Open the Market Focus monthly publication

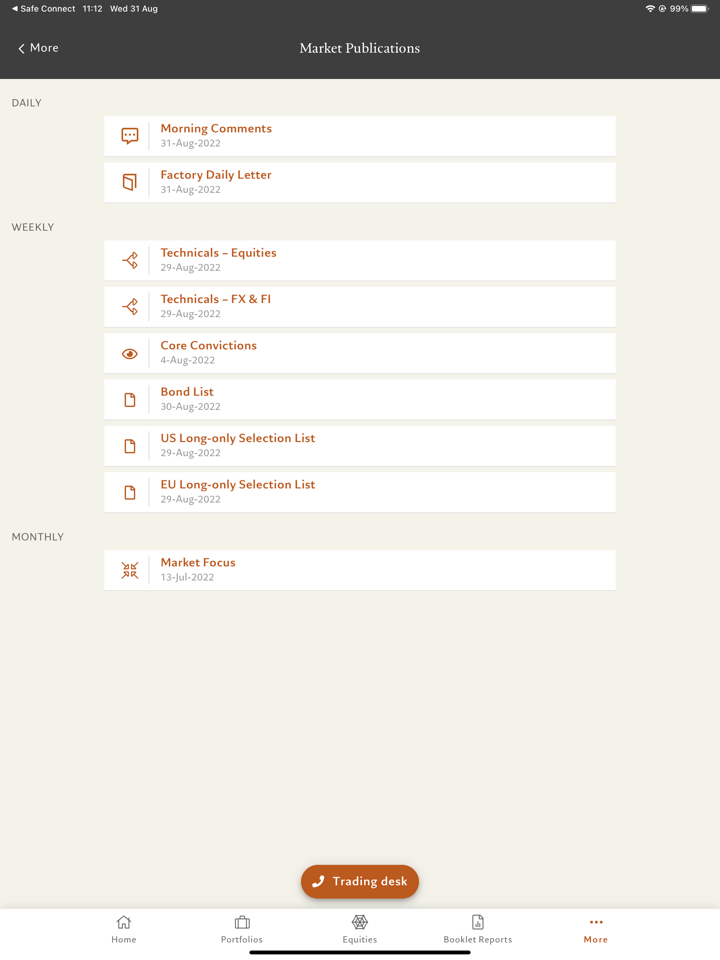click(198, 563)
